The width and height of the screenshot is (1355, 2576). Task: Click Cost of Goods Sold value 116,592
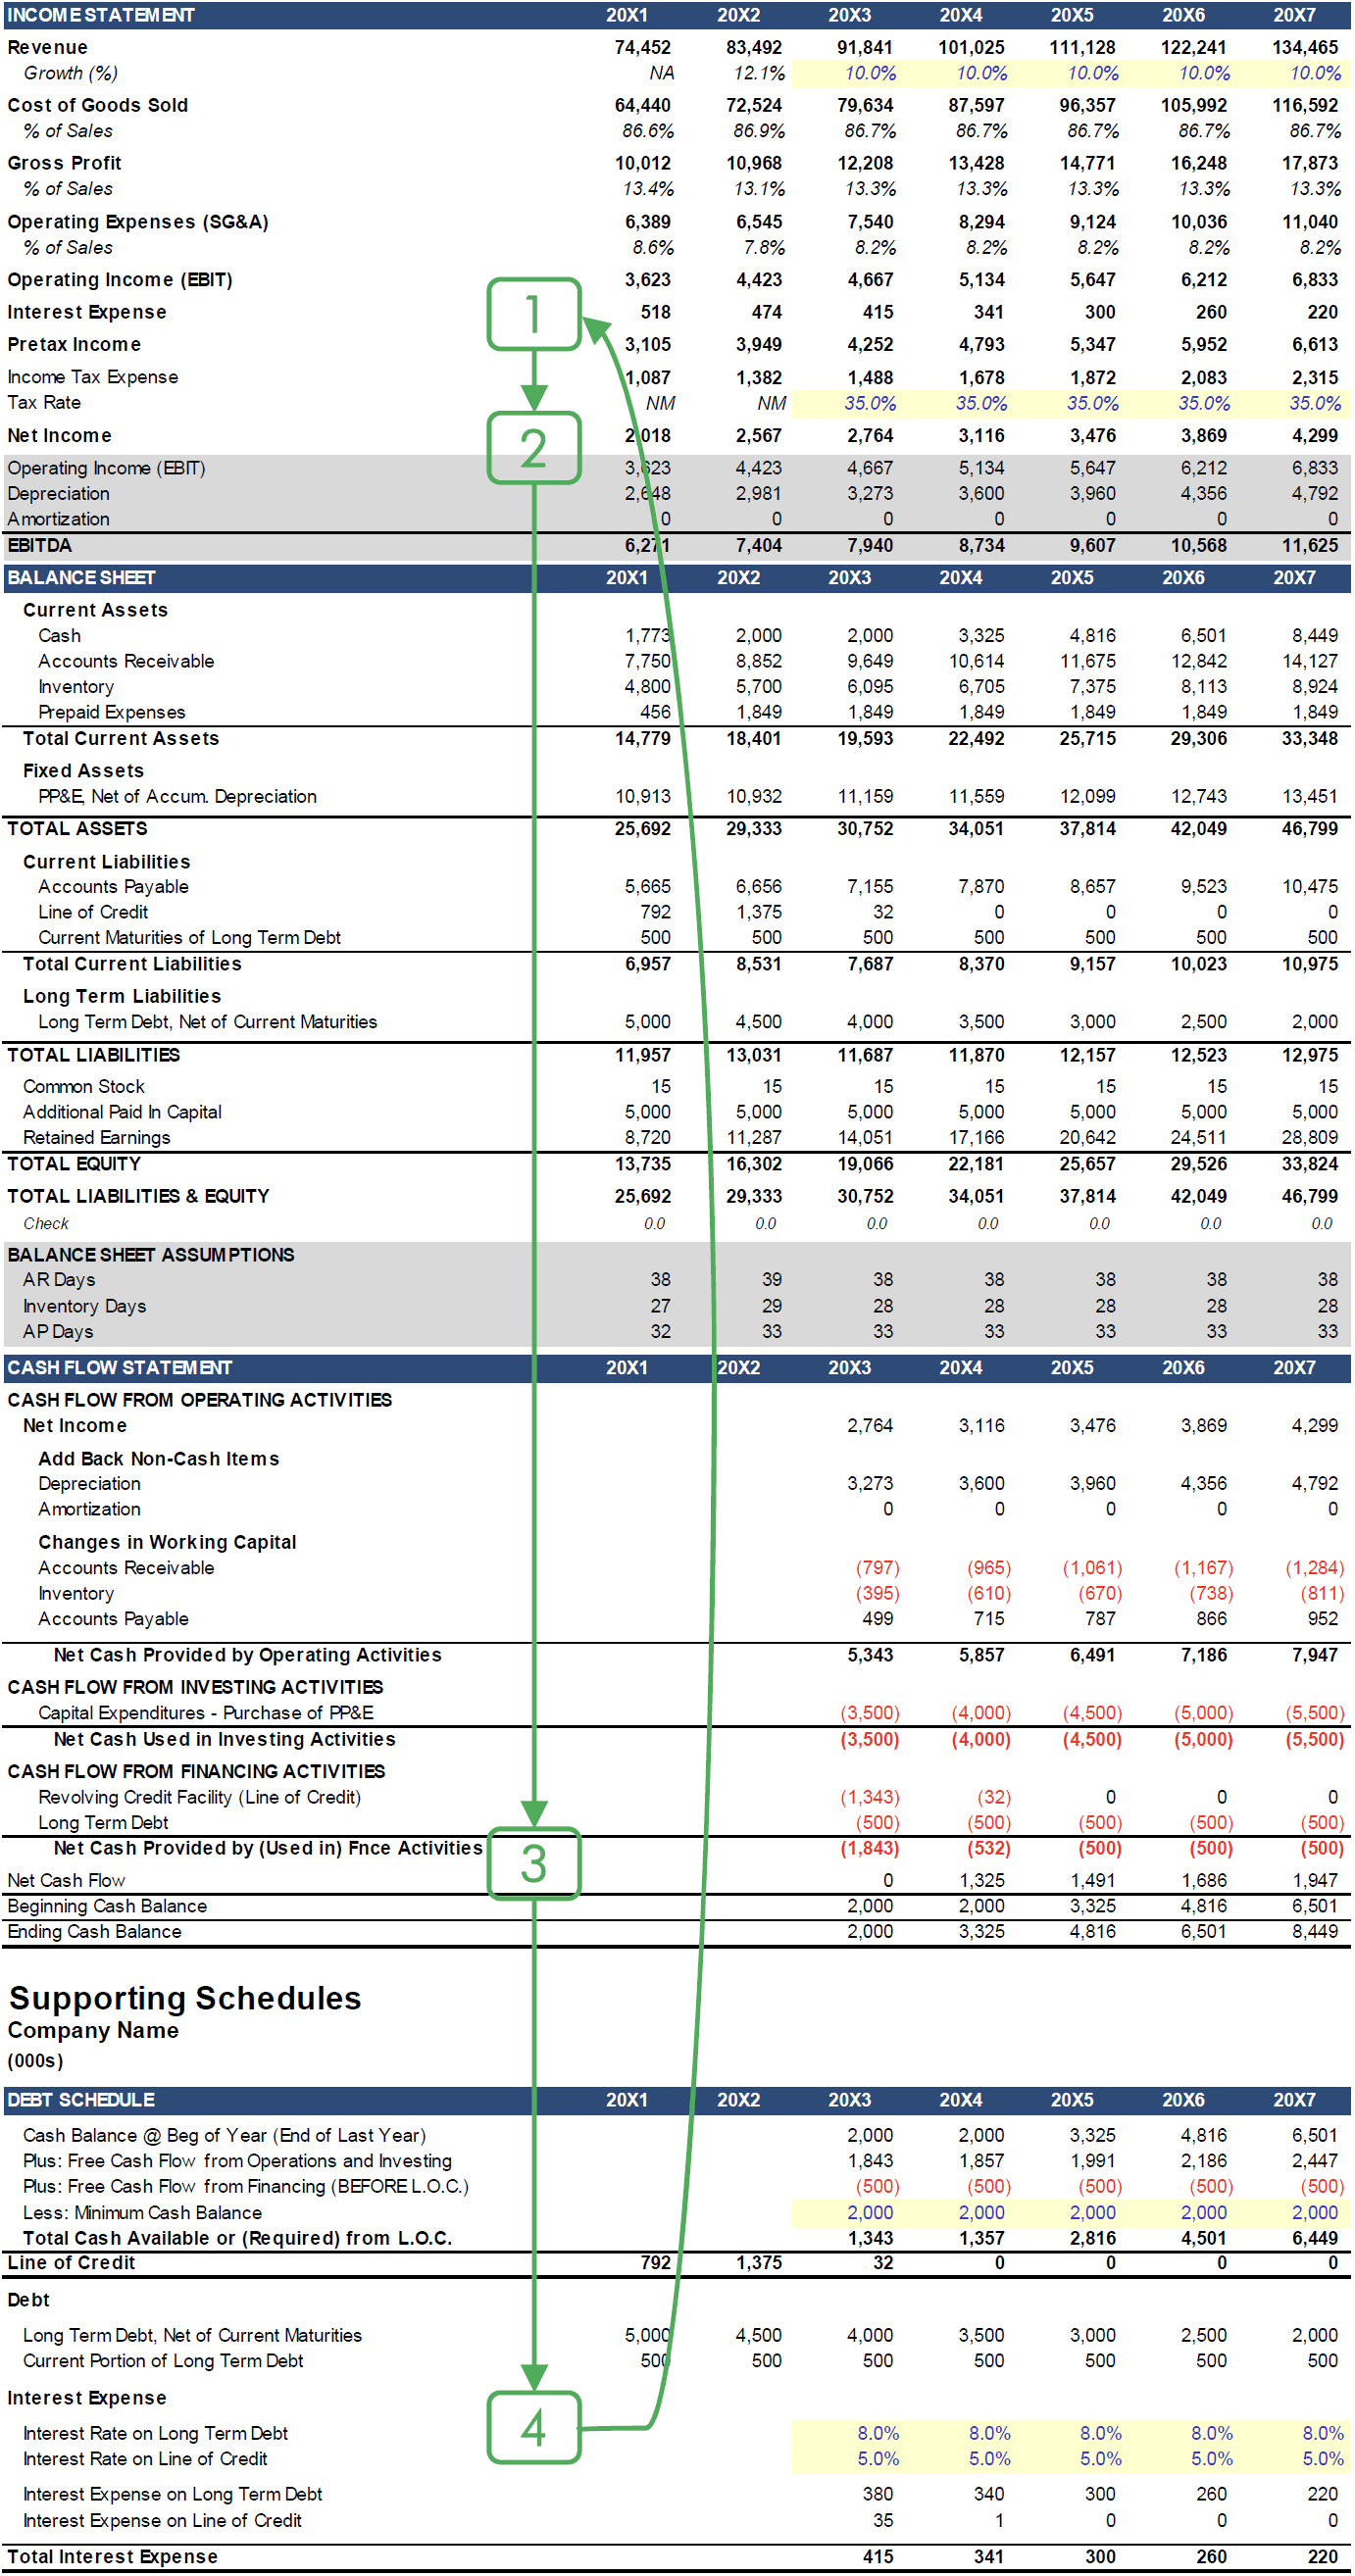(x=1304, y=105)
